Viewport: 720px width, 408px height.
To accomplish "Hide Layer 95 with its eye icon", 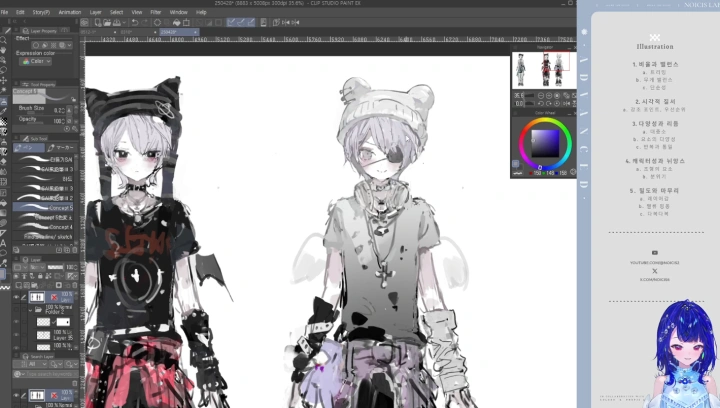I will [x=17, y=335].
